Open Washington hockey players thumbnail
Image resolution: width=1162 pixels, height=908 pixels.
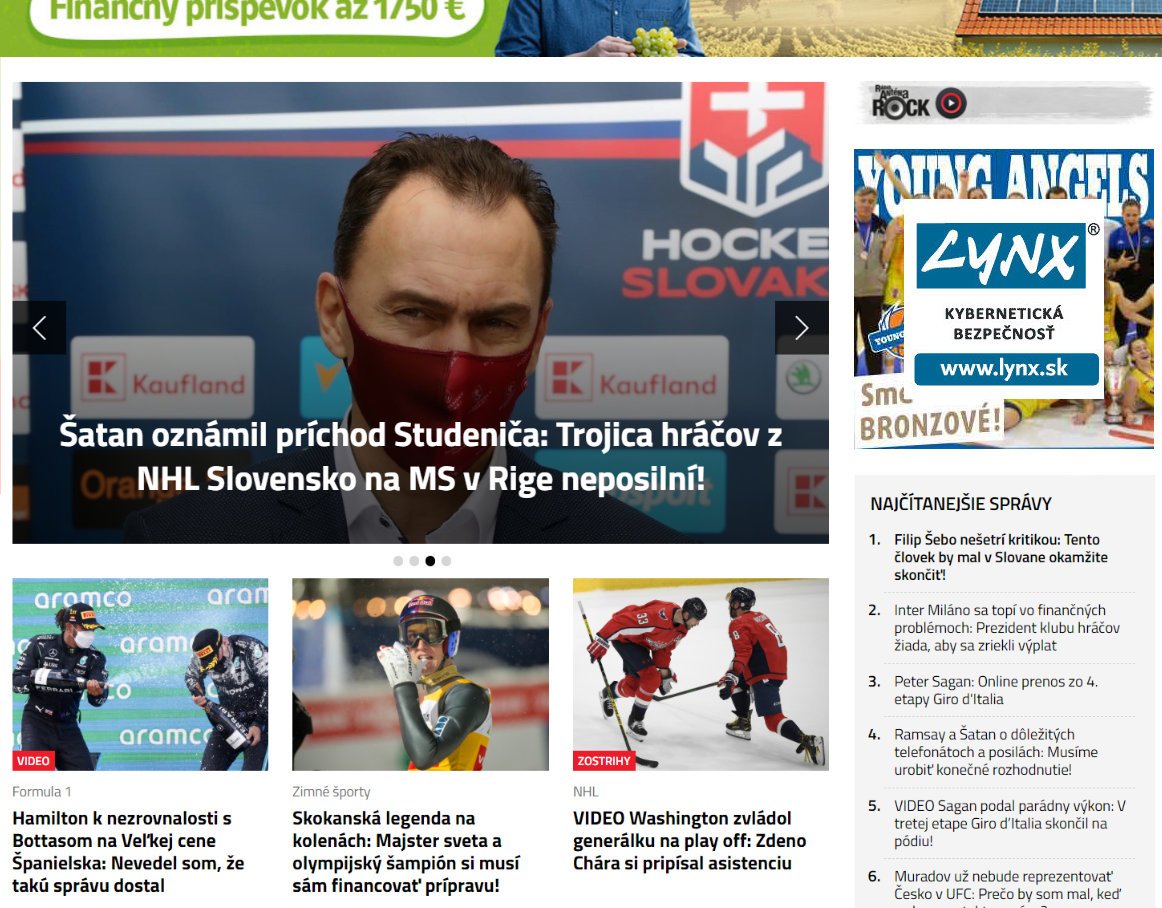click(700, 675)
